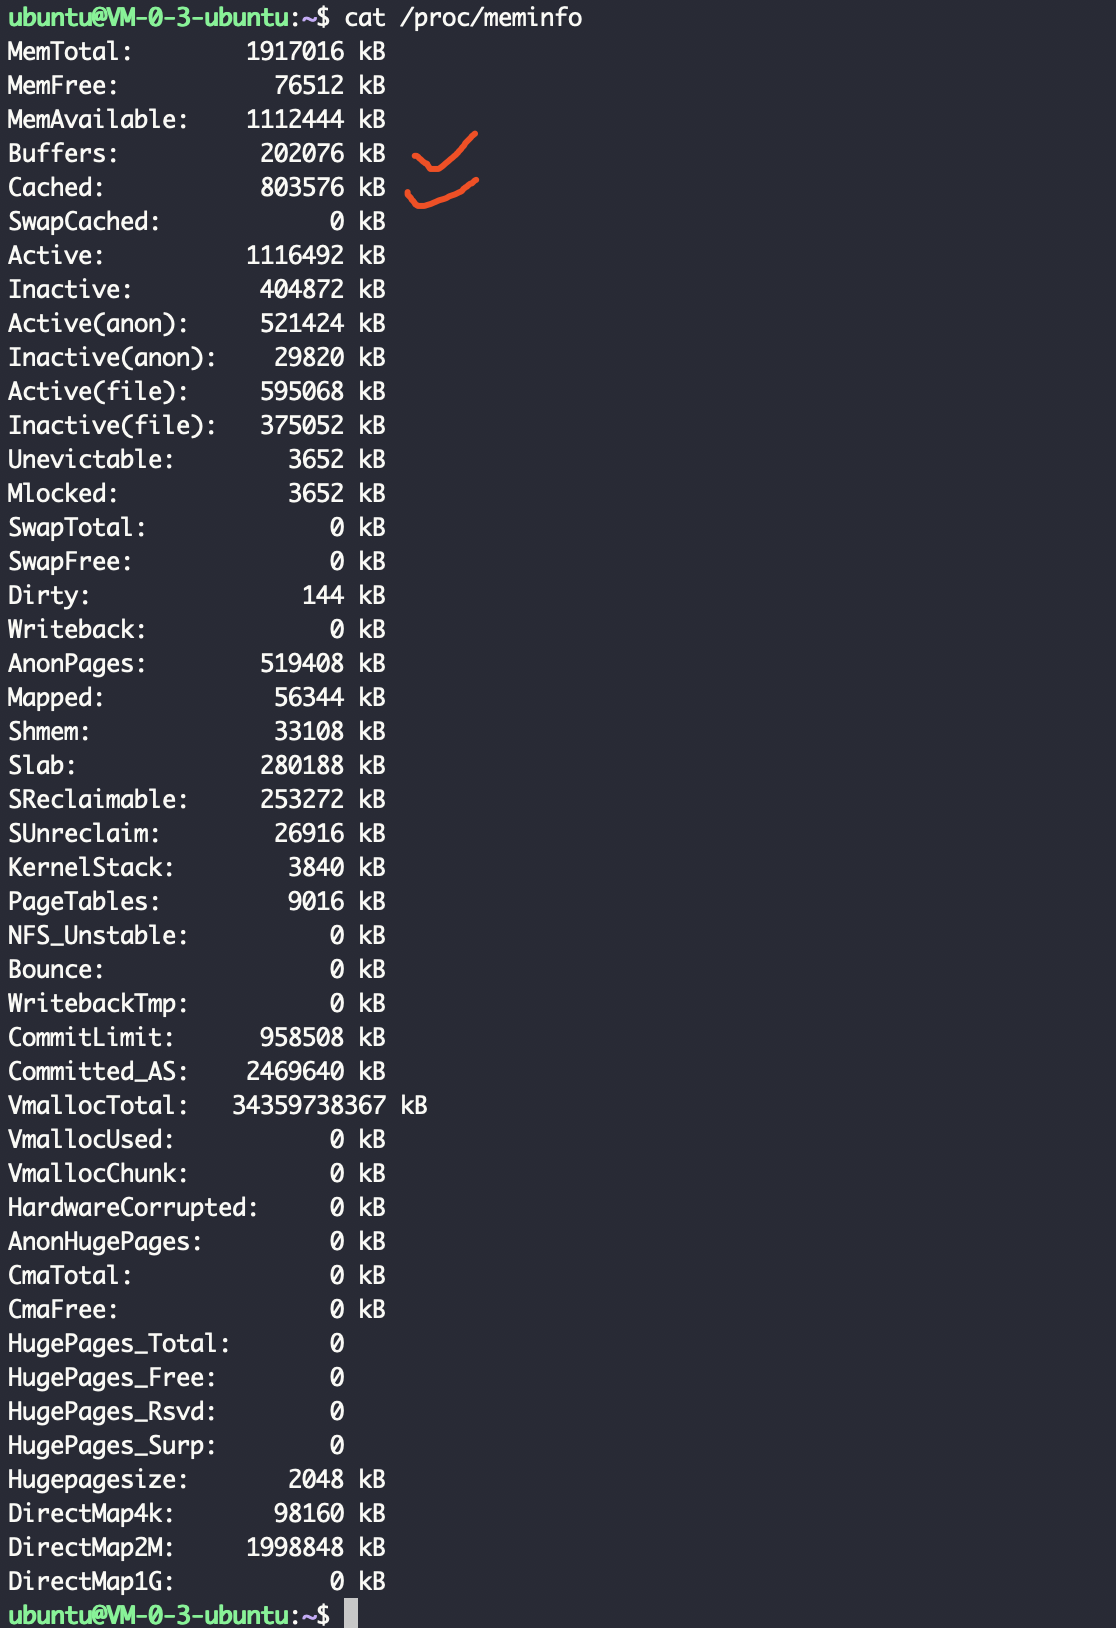Click the Buffers value 202076
This screenshot has height=1628, width=1116.
click(x=302, y=154)
